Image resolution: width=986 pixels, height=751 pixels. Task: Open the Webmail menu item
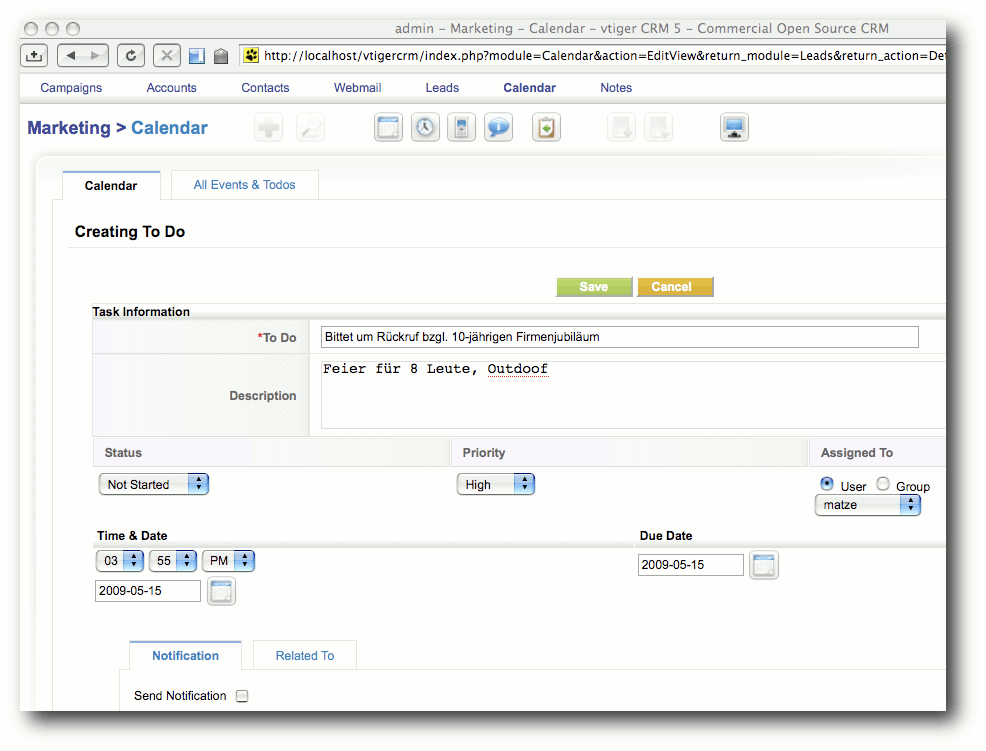click(358, 88)
